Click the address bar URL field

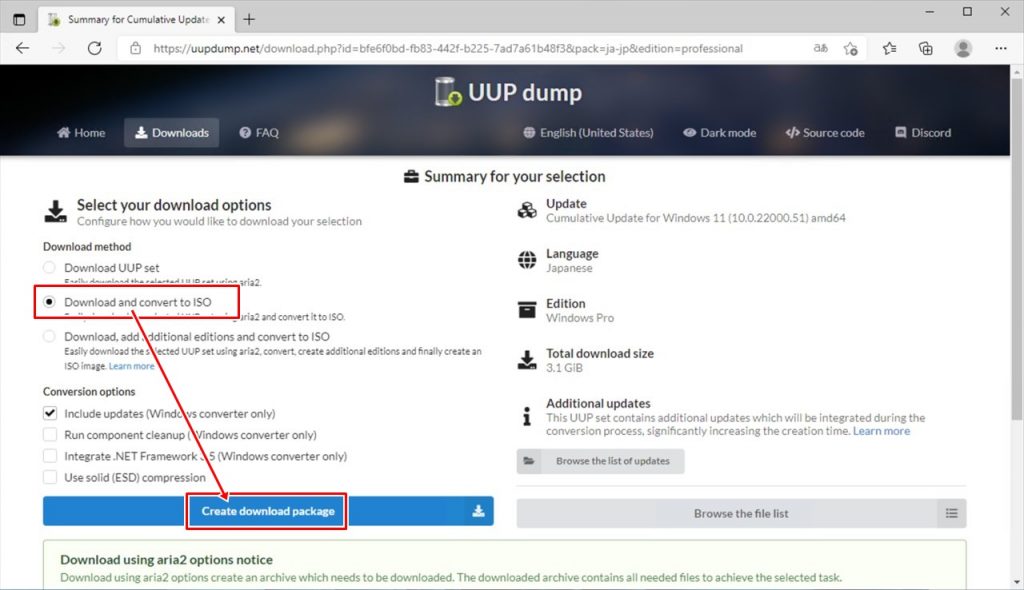[448, 48]
